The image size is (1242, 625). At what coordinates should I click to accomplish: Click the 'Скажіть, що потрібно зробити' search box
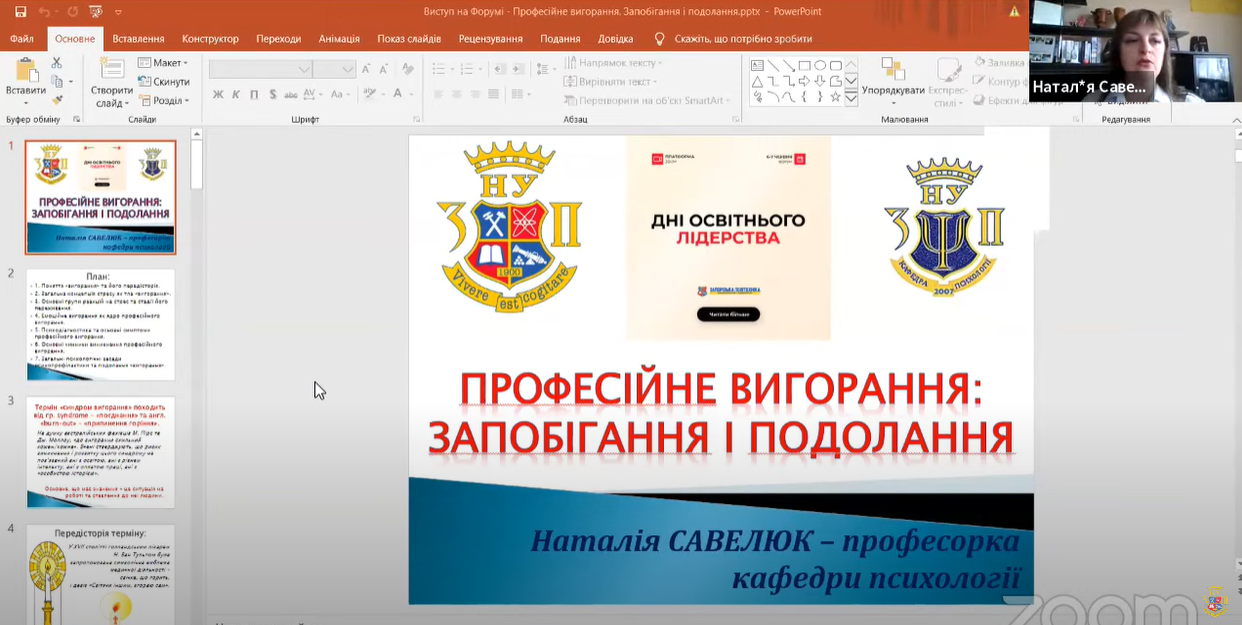[742, 39]
